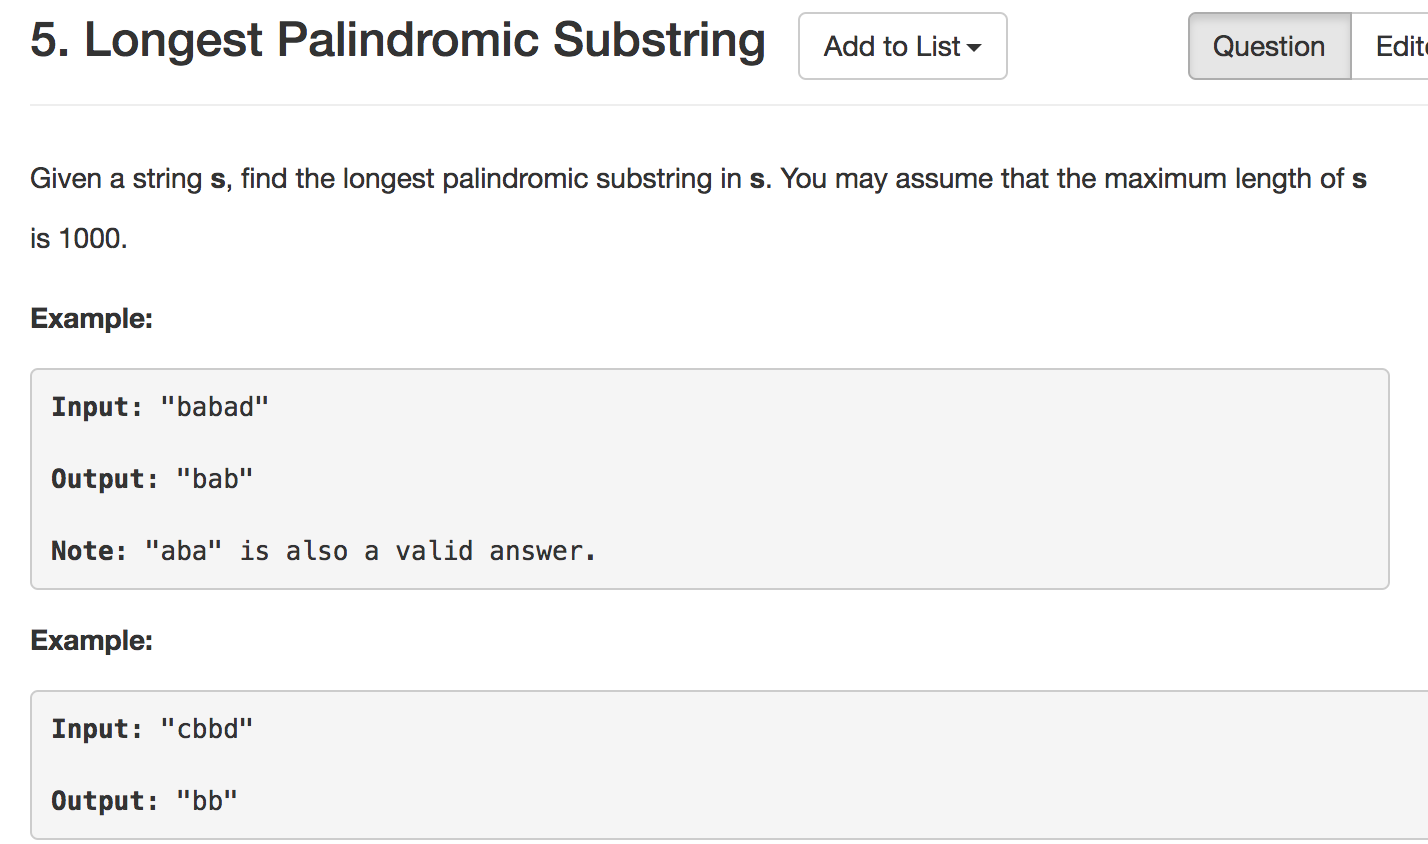Click the problem description paragraph

[x=698, y=208]
